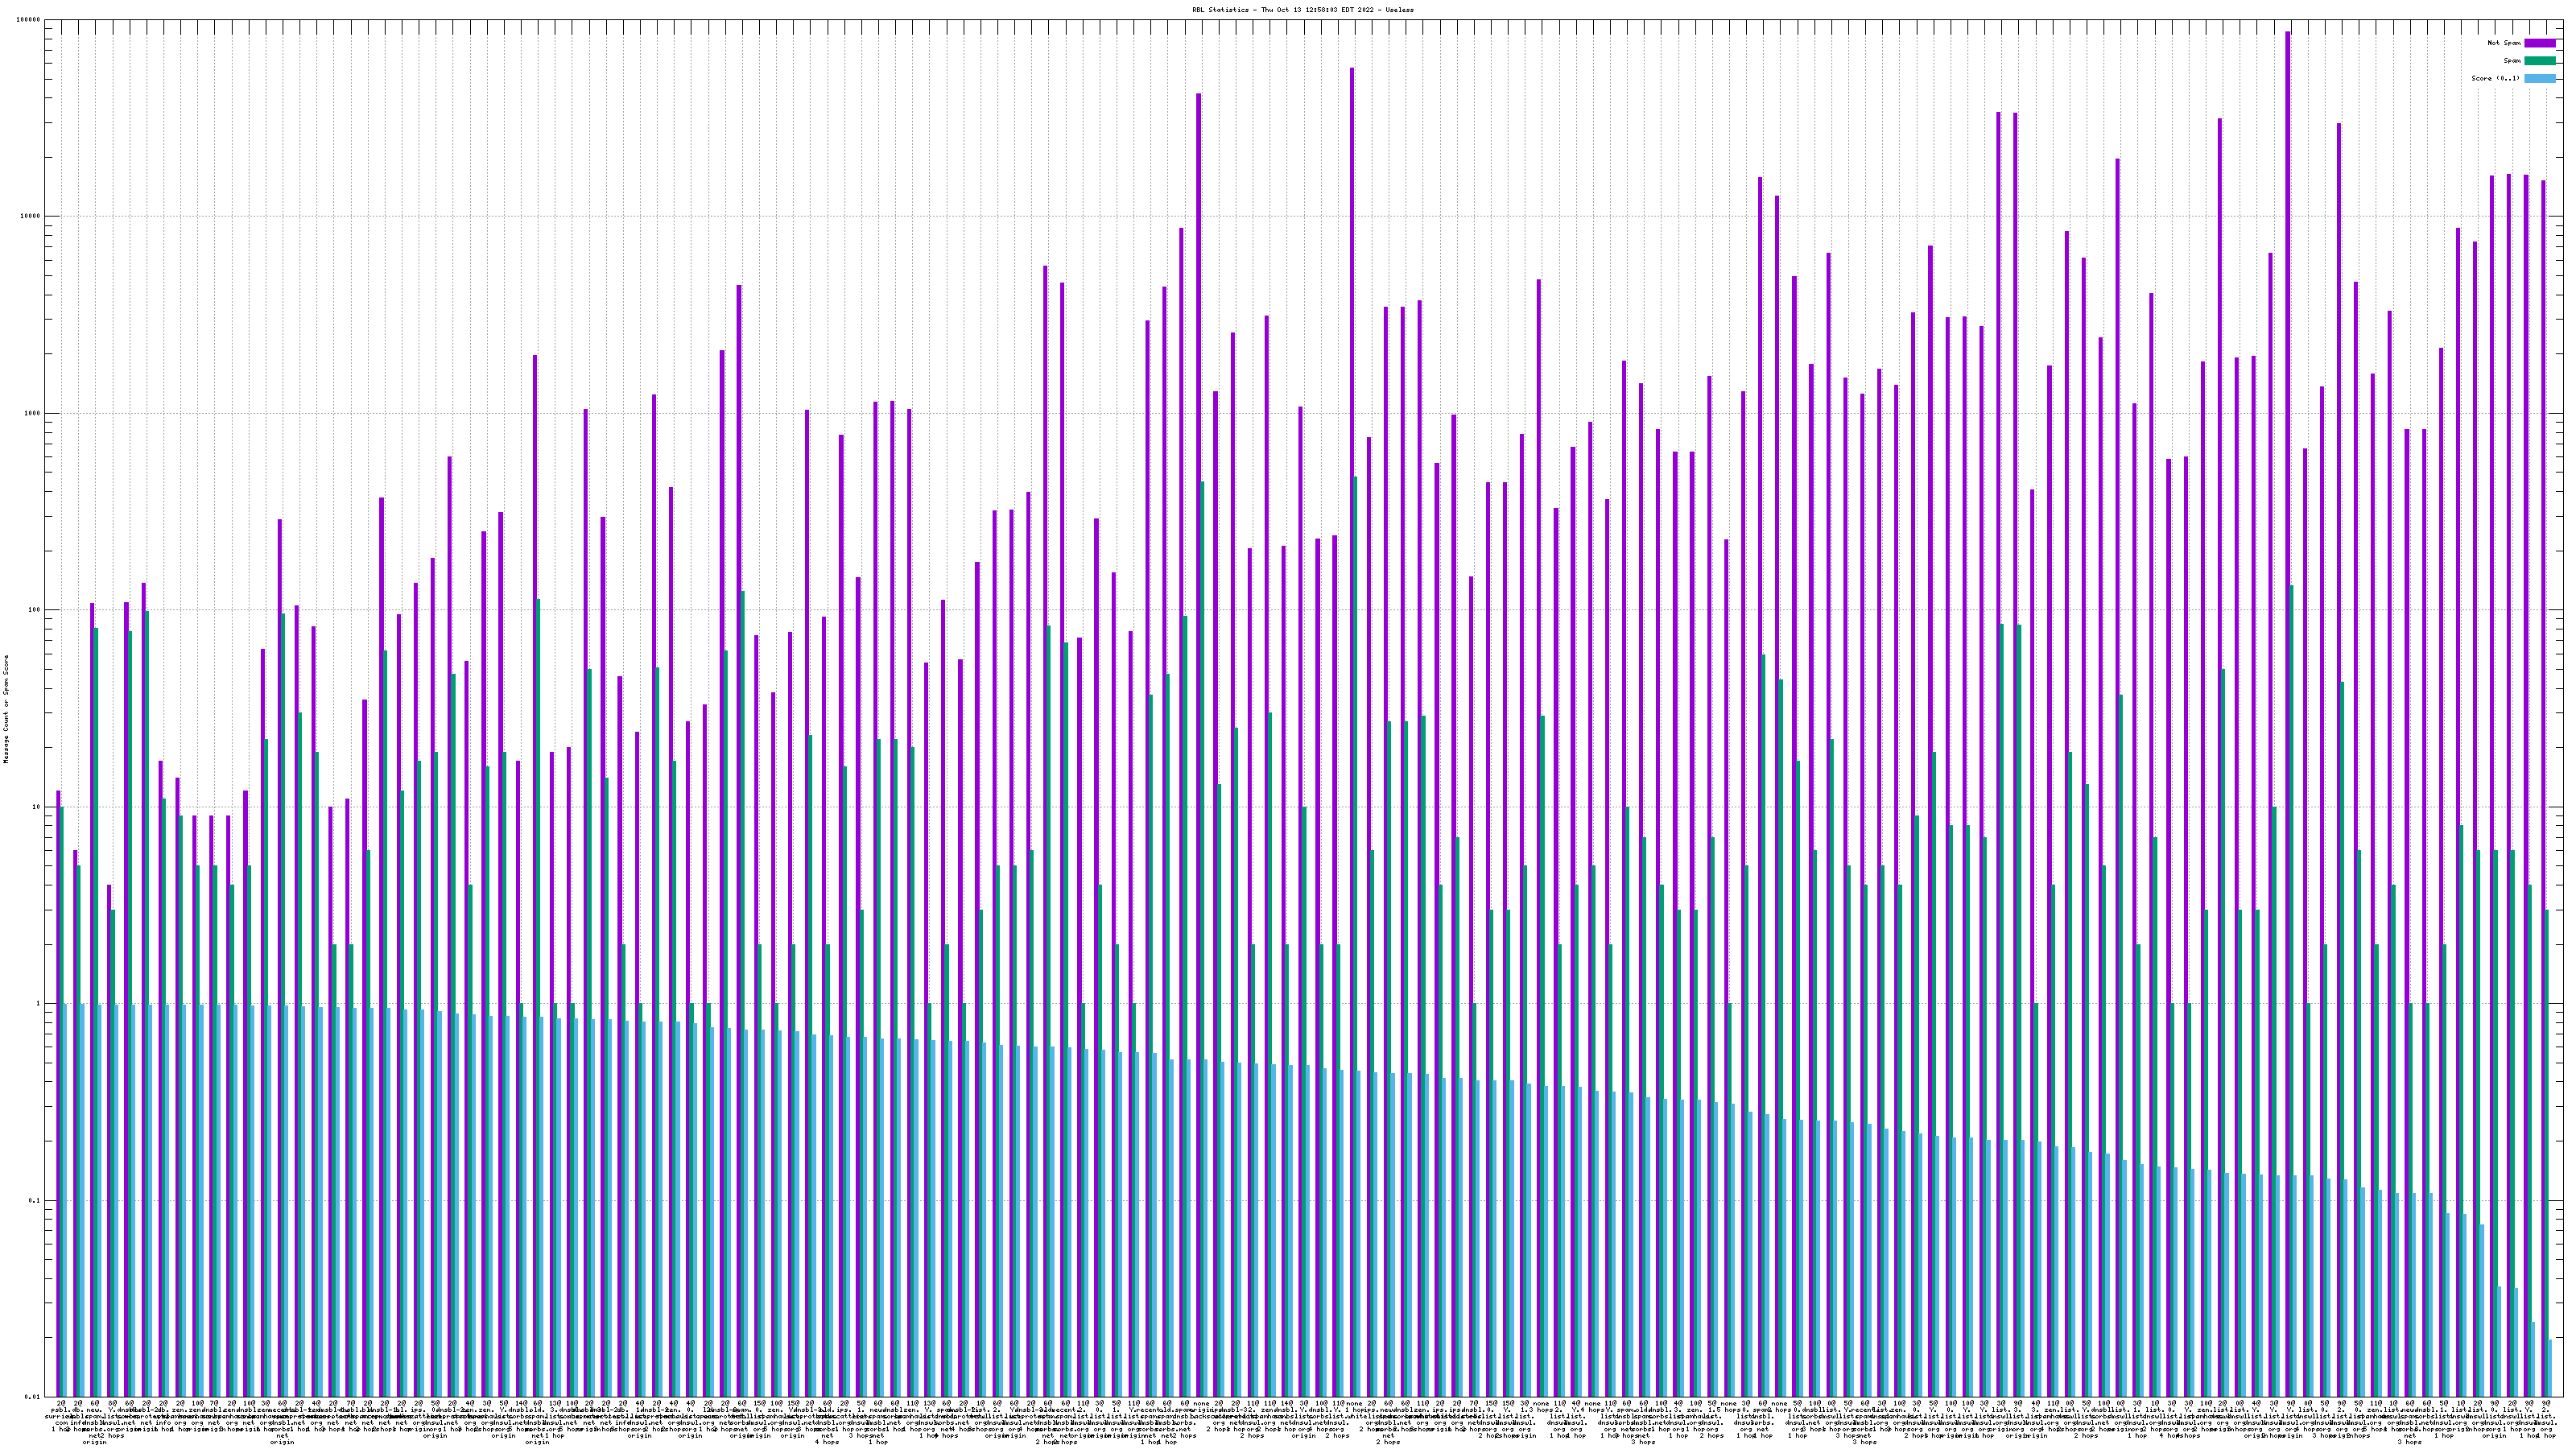The image size is (2576, 1449).
Task: Click the 'Not Spam' legend label
Action: coord(2504,43)
